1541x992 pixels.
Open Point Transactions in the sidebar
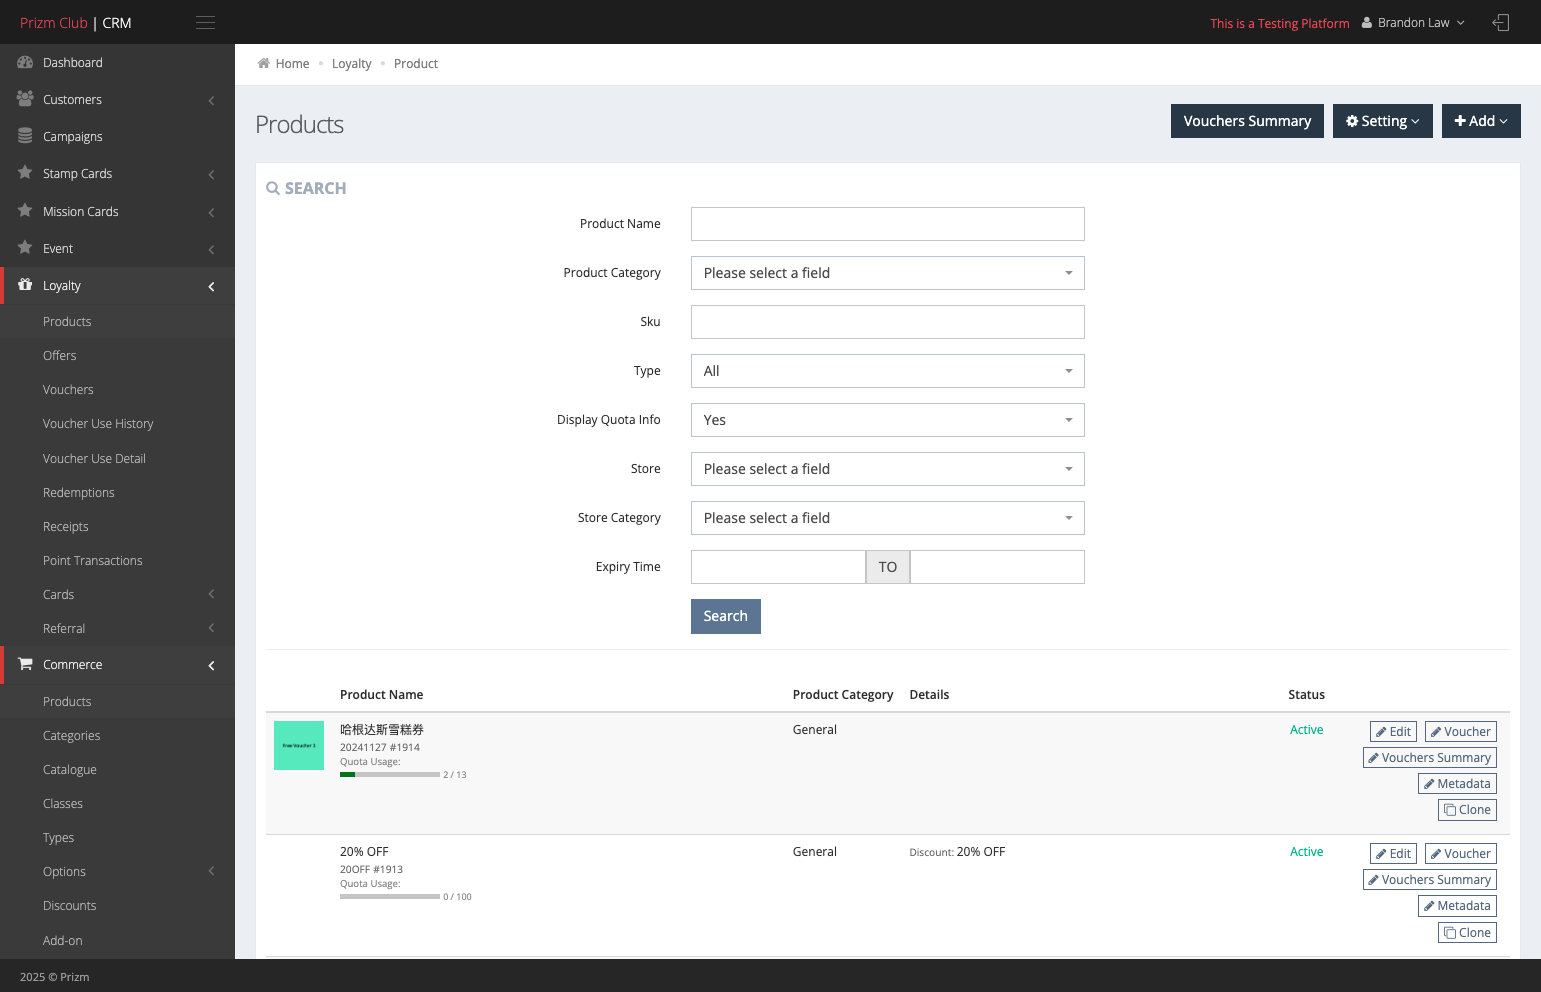(x=92, y=560)
